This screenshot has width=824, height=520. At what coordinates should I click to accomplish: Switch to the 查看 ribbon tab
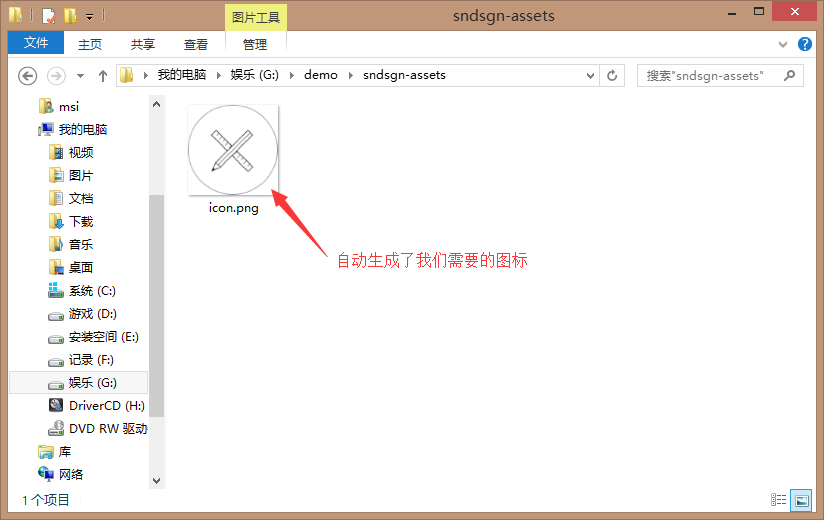[195, 44]
